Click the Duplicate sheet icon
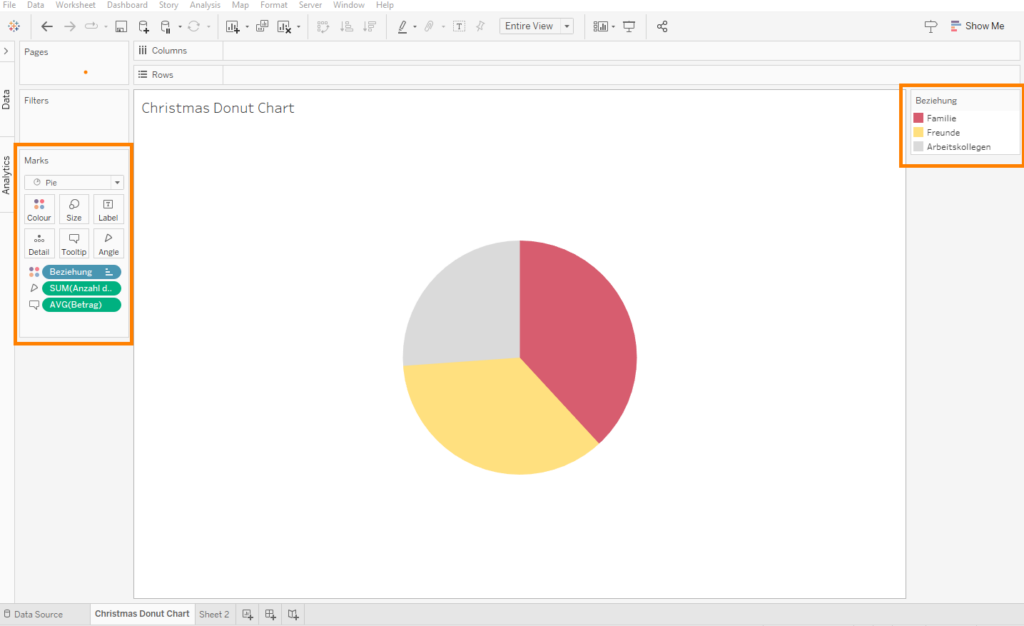Viewport: 1024px width, 626px height. (262, 26)
